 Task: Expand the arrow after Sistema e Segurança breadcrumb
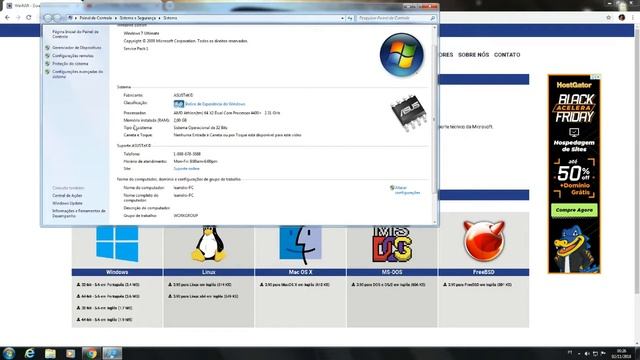(x=160, y=18)
